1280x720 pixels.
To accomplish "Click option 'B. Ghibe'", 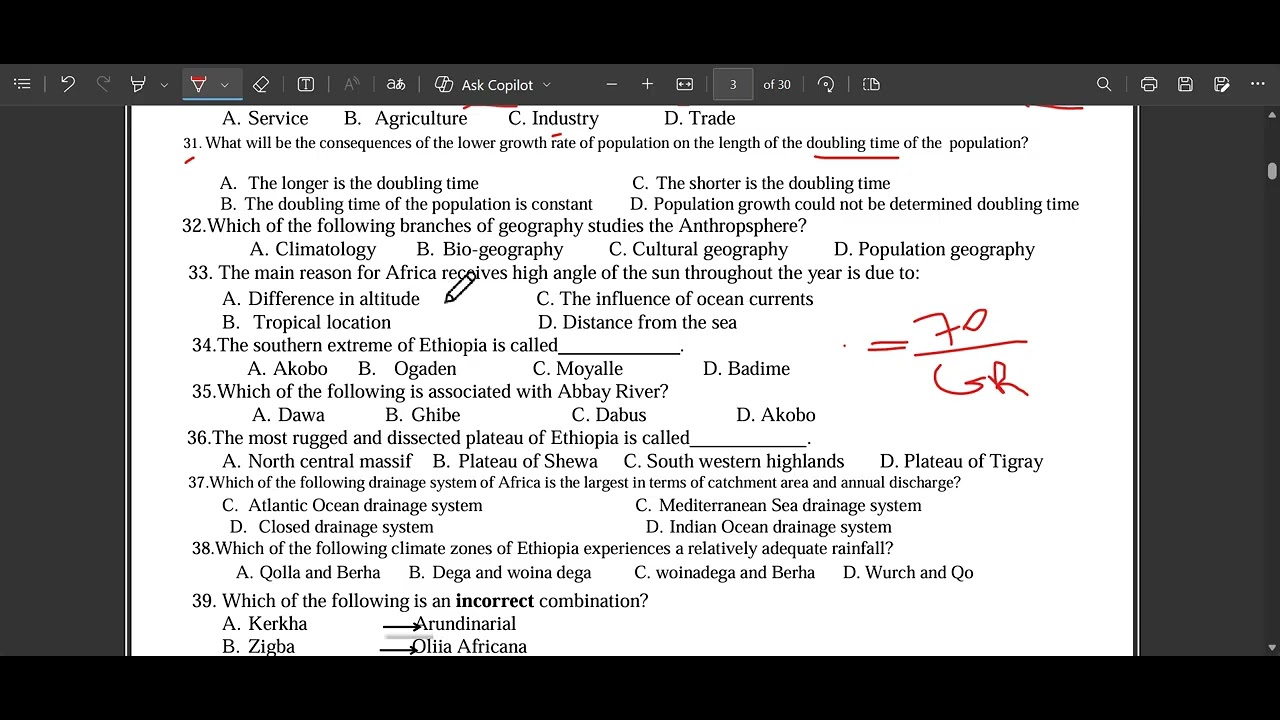I will coord(422,415).
